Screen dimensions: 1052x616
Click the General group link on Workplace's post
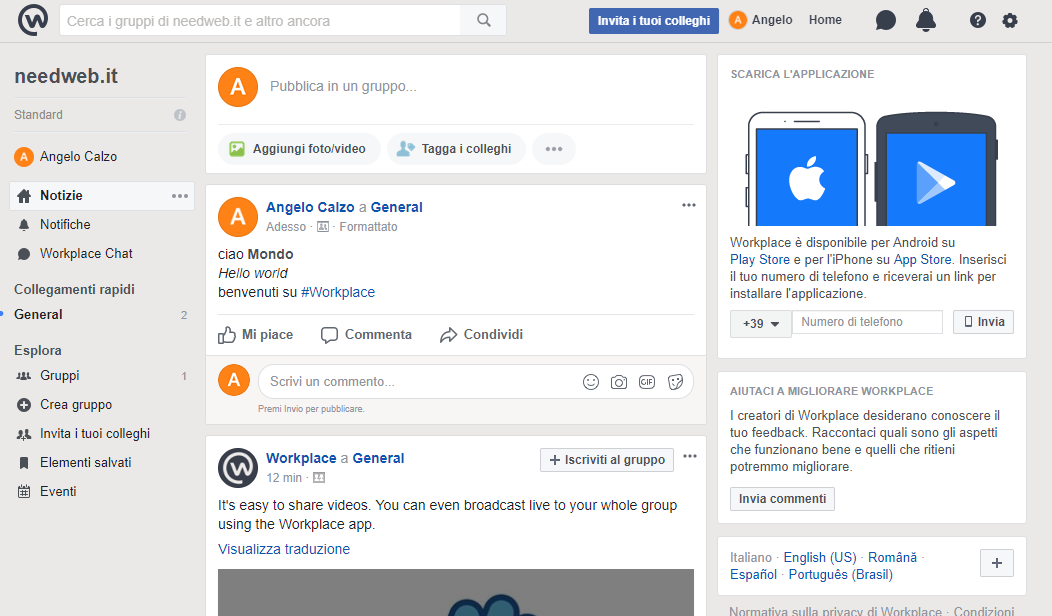coord(378,458)
